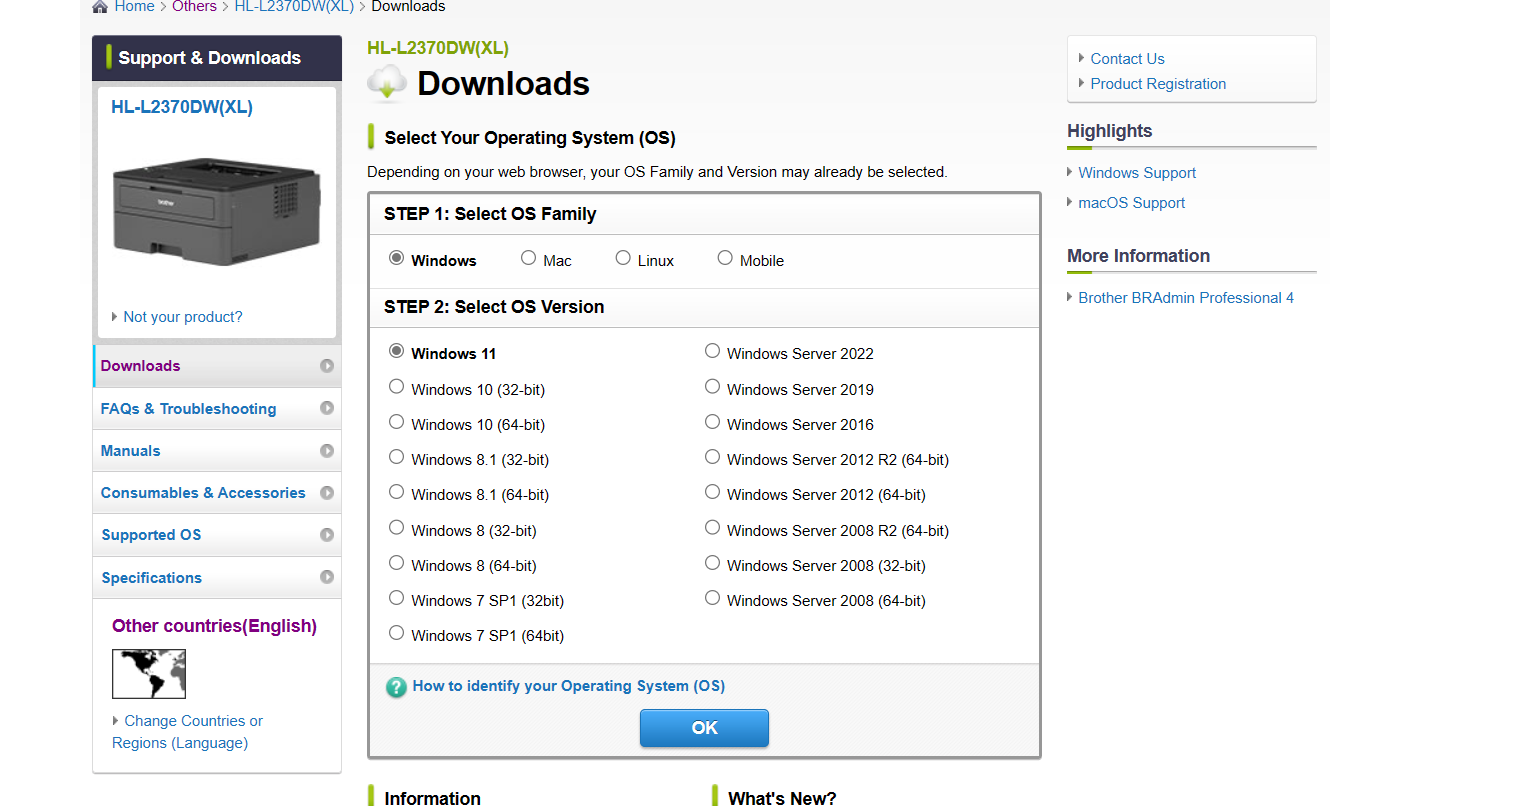Choose Windows 11 radio button
The image size is (1531, 806).
(x=396, y=351)
